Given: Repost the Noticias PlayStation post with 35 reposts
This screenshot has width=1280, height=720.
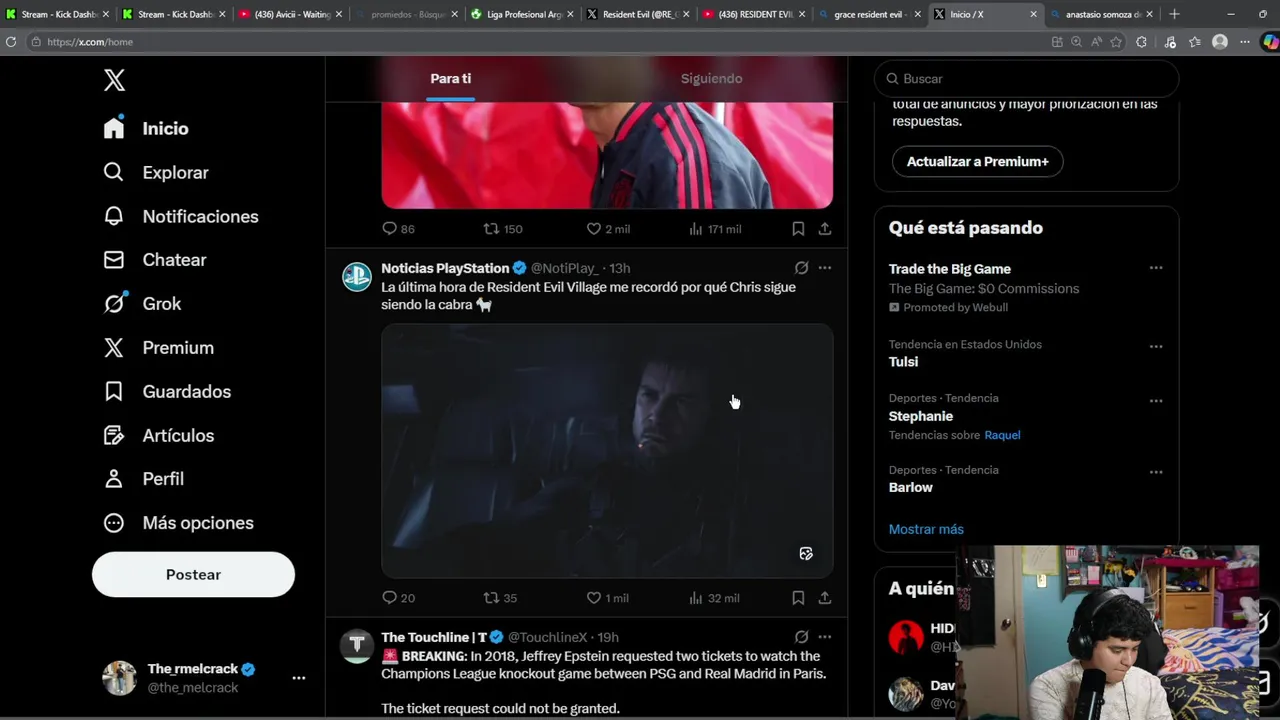Looking at the screenshot, I should pos(500,598).
